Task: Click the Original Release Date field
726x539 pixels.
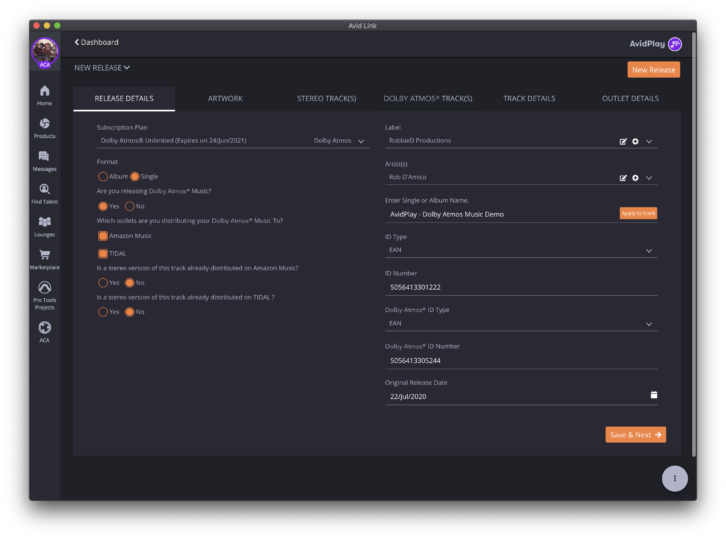Action: [x=516, y=396]
